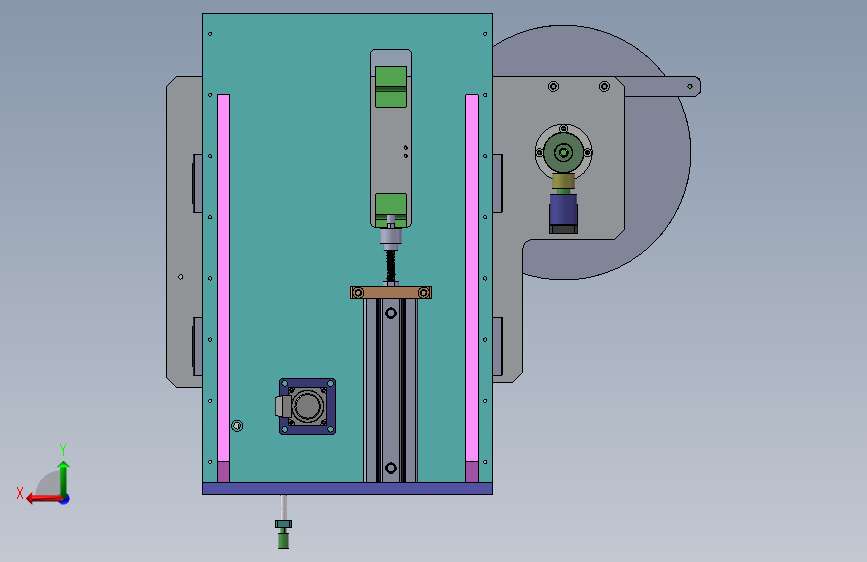Select the dark blue square connector housing
This screenshot has height=562, width=867.
pyautogui.click(x=307, y=407)
